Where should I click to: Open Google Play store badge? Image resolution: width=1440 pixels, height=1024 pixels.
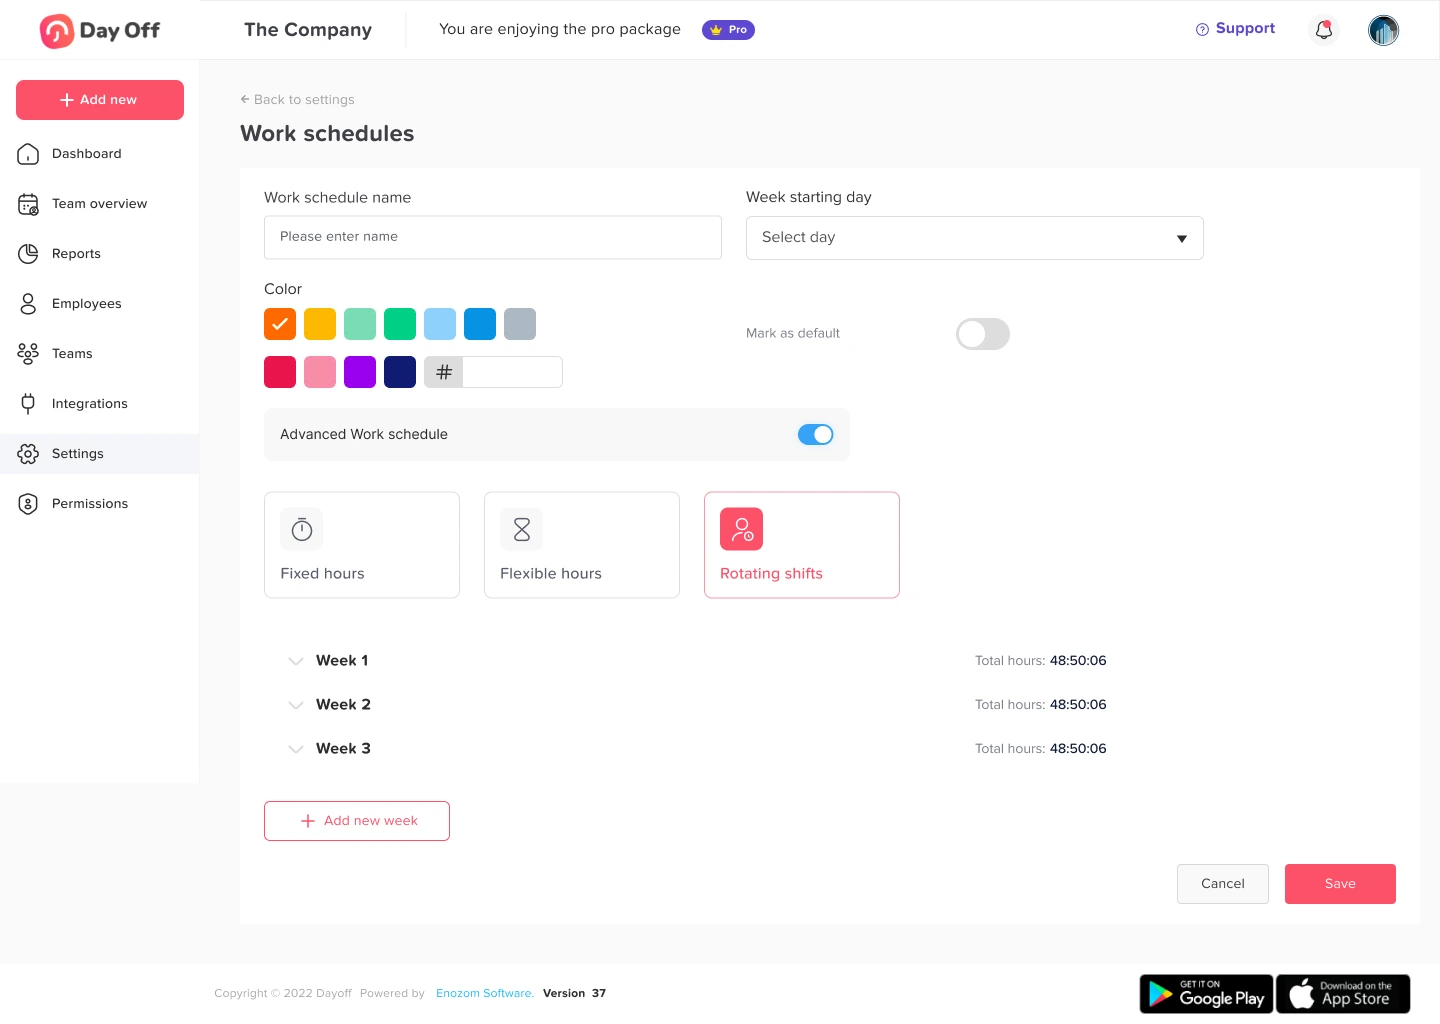[x=1206, y=994]
